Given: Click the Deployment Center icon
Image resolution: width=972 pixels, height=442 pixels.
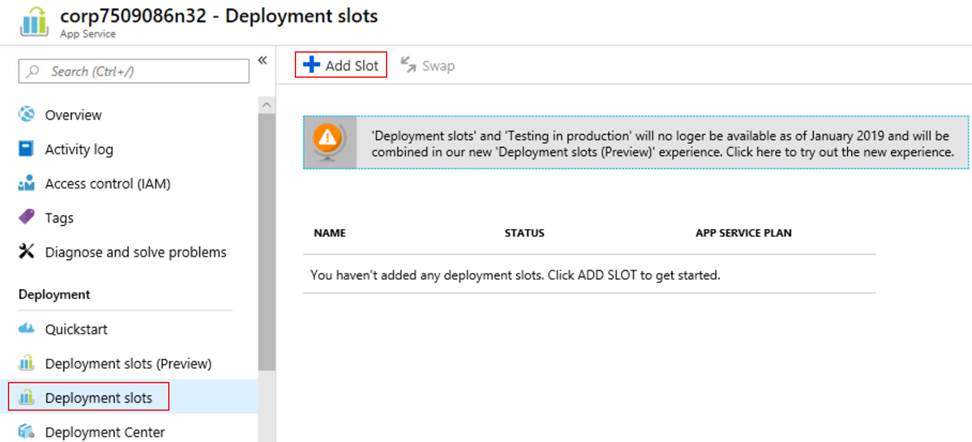Looking at the screenshot, I should (27, 432).
